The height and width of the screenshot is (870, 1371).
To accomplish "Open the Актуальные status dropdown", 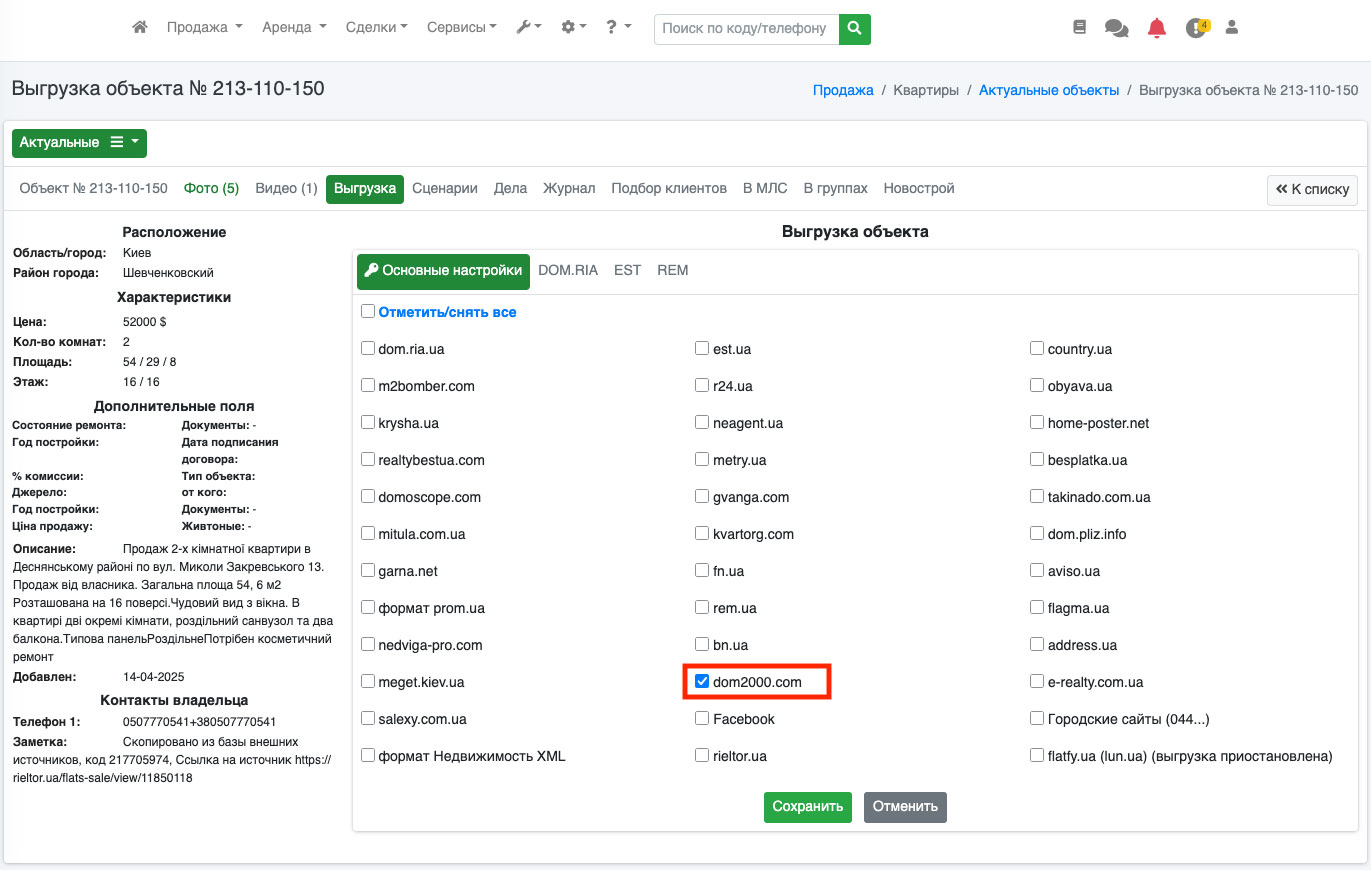I will click(79, 143).
